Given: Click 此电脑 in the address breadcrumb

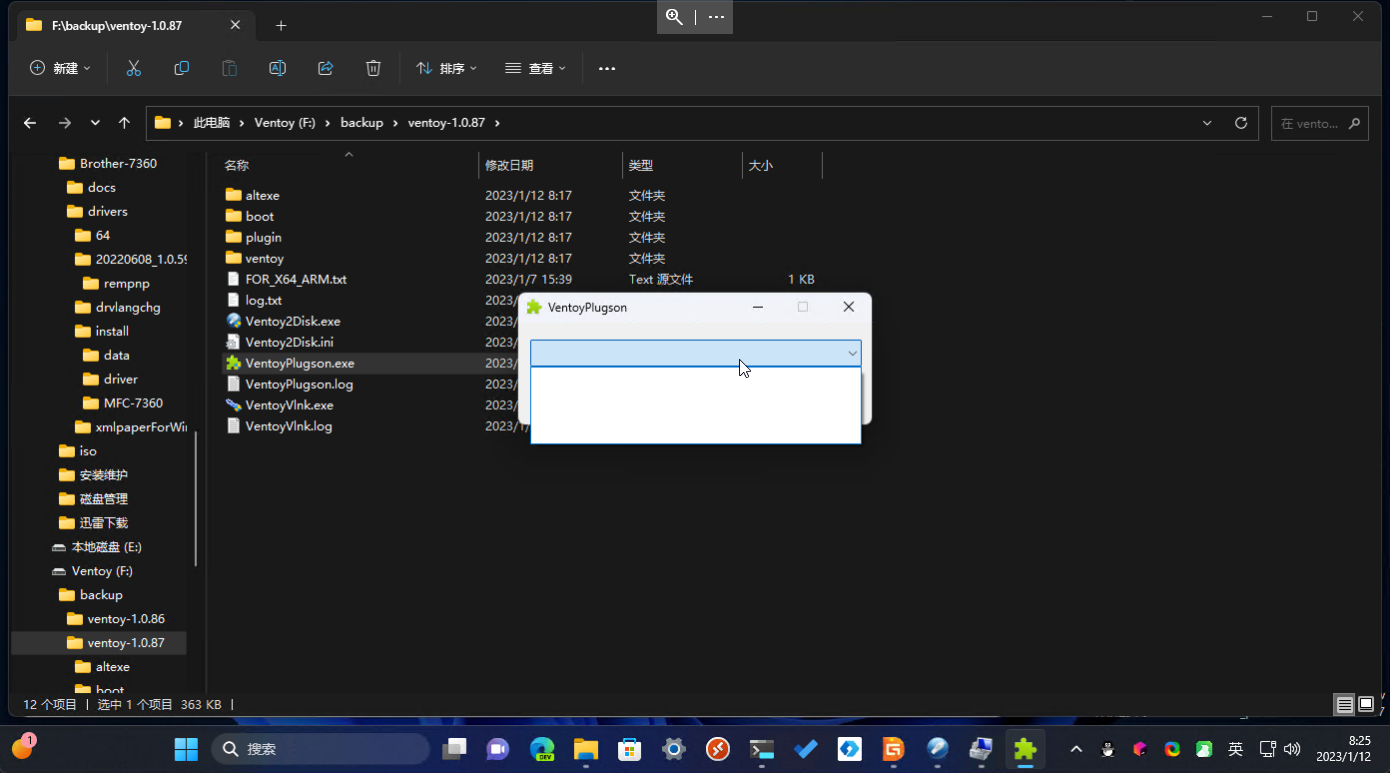Looking at the screenshot, I should click(211, 123).
